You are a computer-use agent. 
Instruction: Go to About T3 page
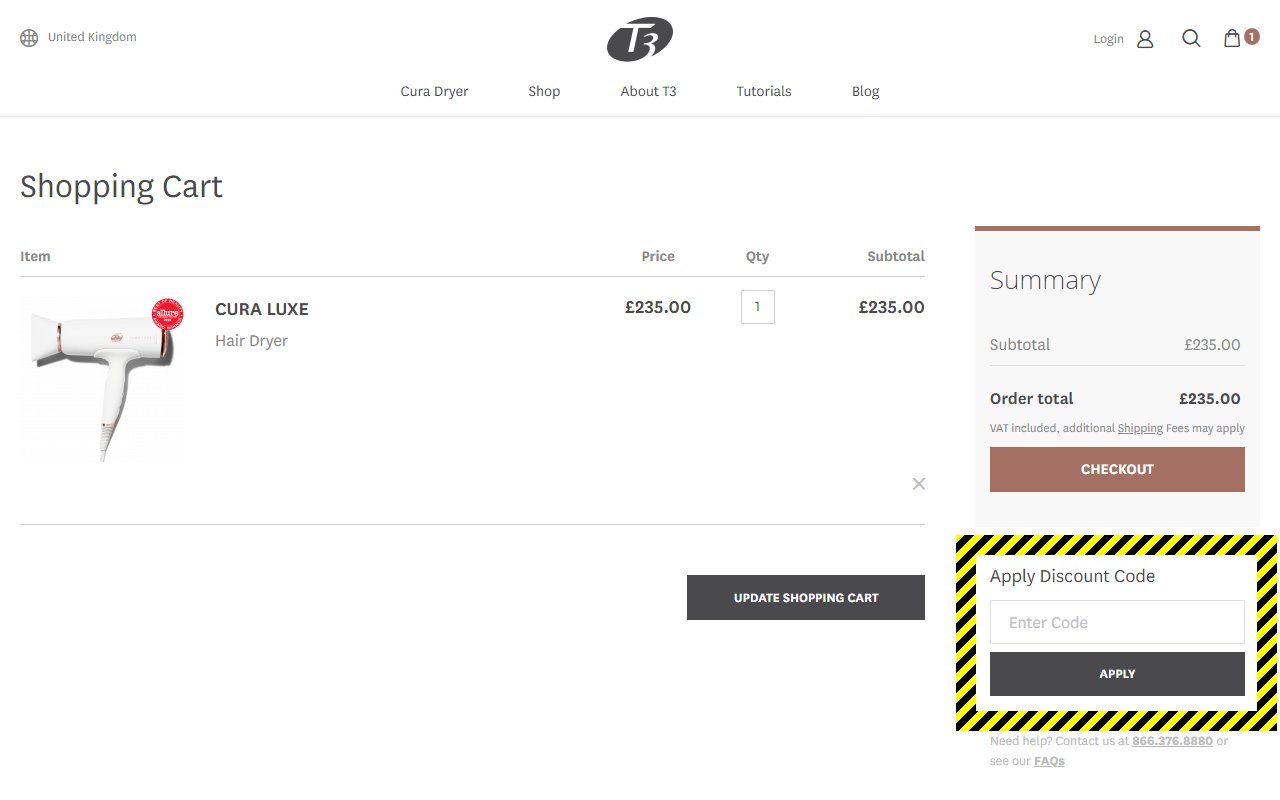coord(648,91)
